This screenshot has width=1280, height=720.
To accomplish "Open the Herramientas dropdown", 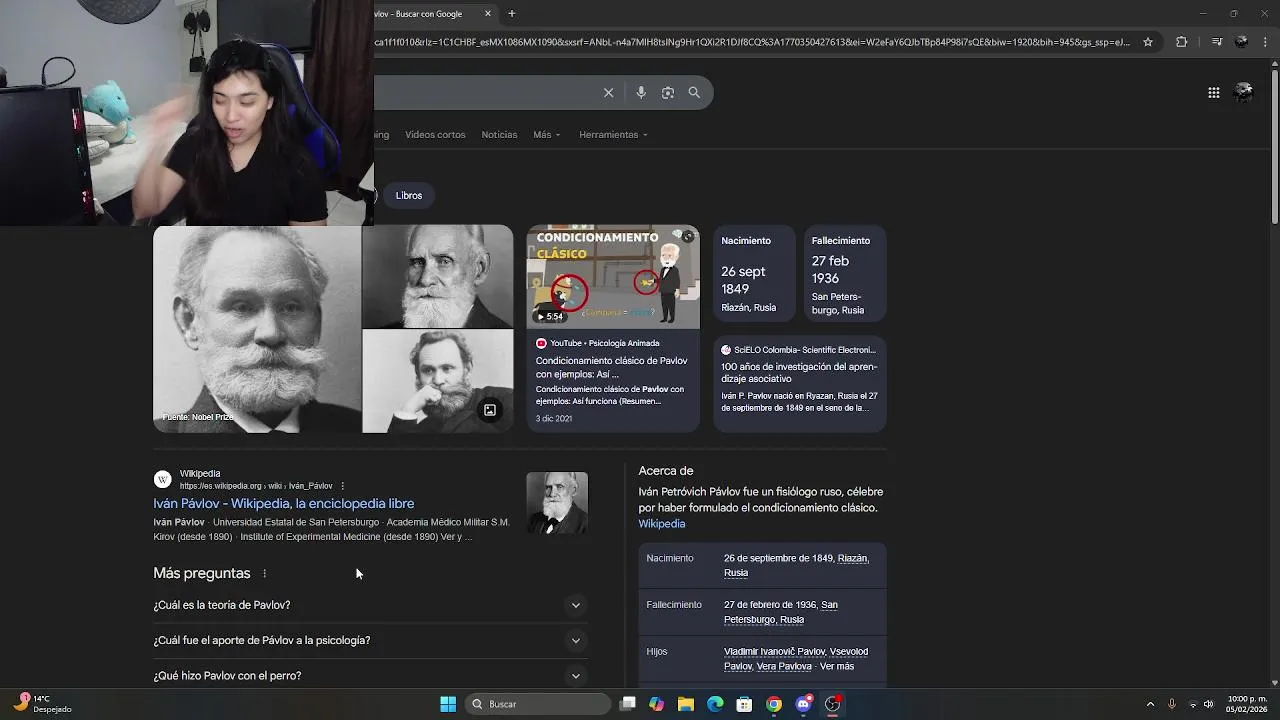I will click(613, 134).
